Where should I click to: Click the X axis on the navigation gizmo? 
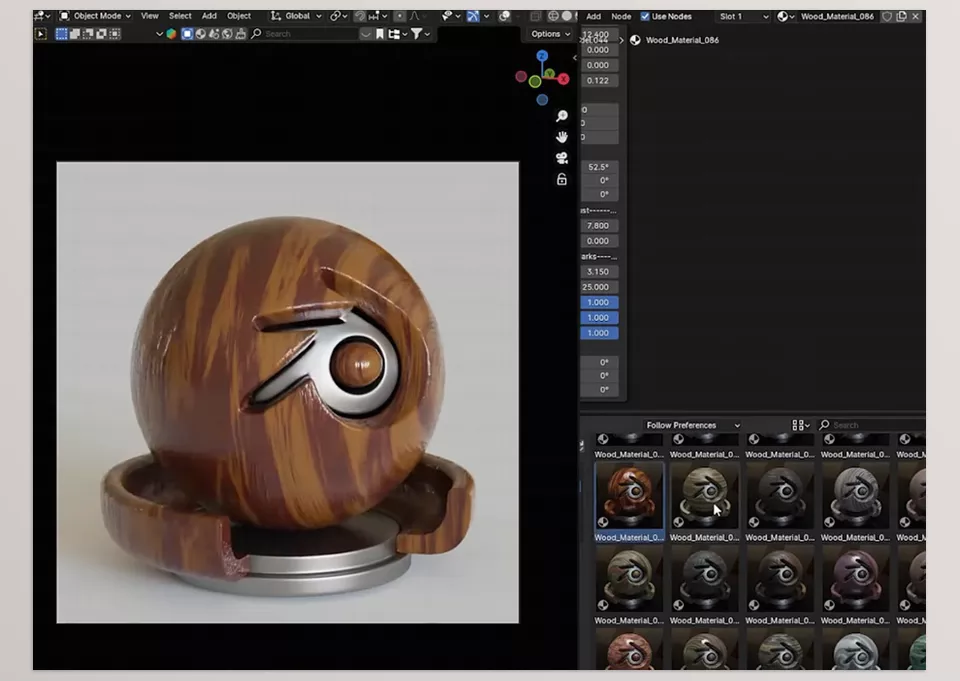pyautogui.click(x=563, y=79)
